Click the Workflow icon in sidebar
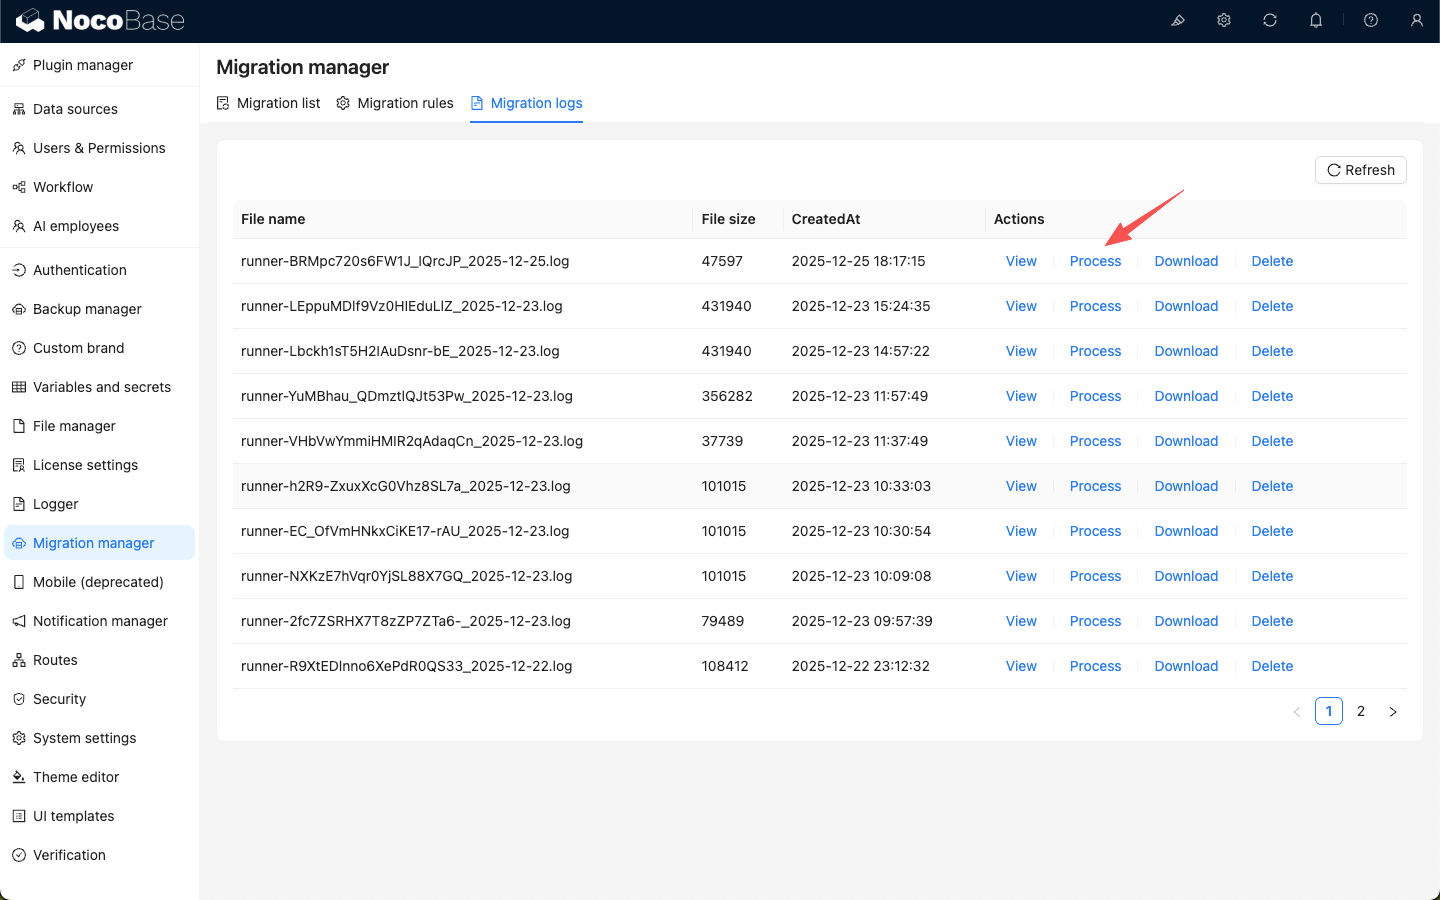The image size is (1440, 900). [19, 187]
